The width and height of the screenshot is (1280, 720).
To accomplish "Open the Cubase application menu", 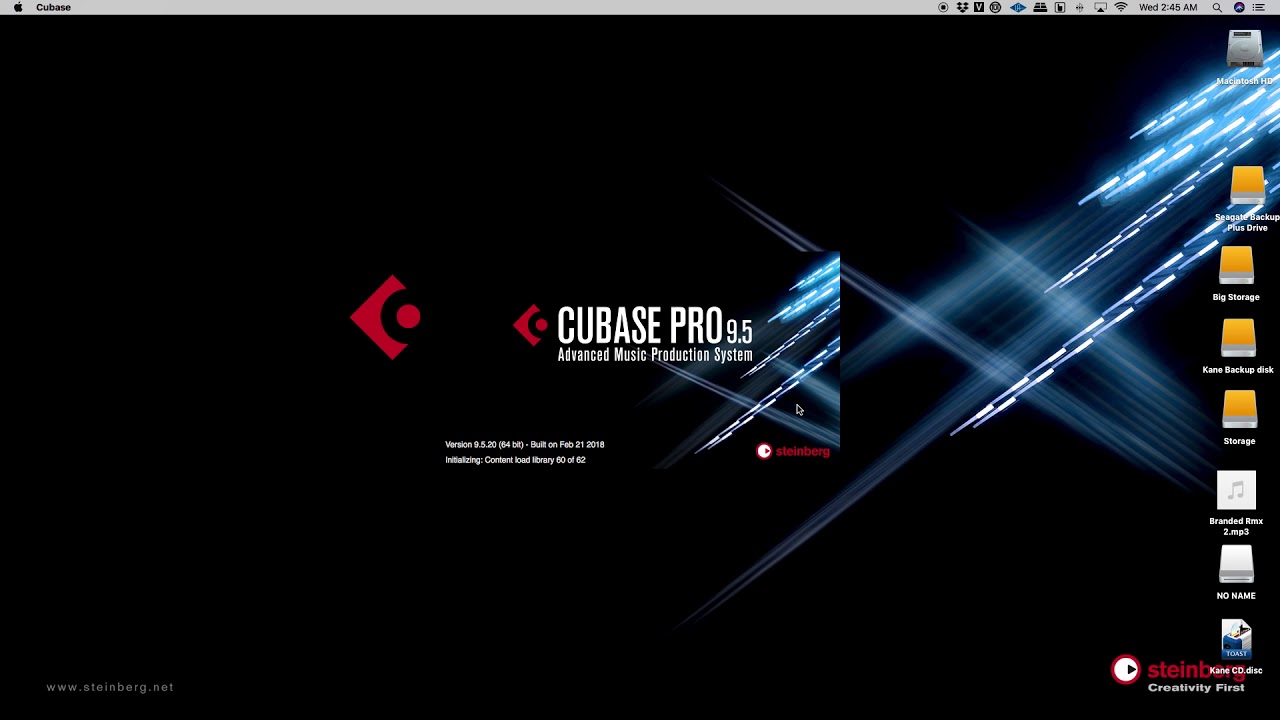I will coord(53,7).
